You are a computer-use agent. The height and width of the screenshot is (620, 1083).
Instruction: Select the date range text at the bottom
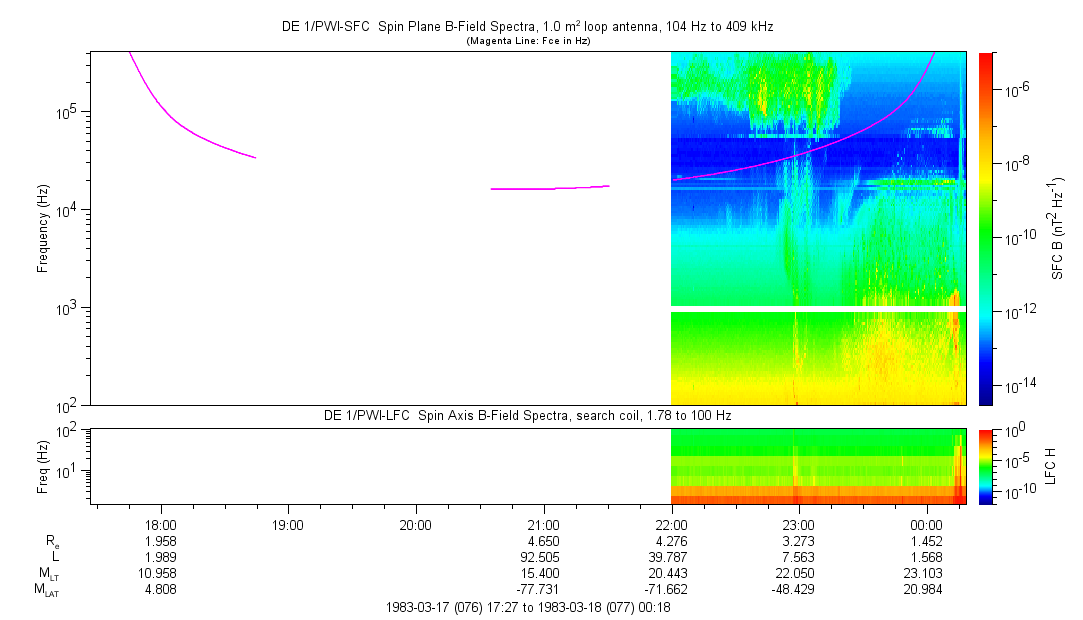coord(527,607)
